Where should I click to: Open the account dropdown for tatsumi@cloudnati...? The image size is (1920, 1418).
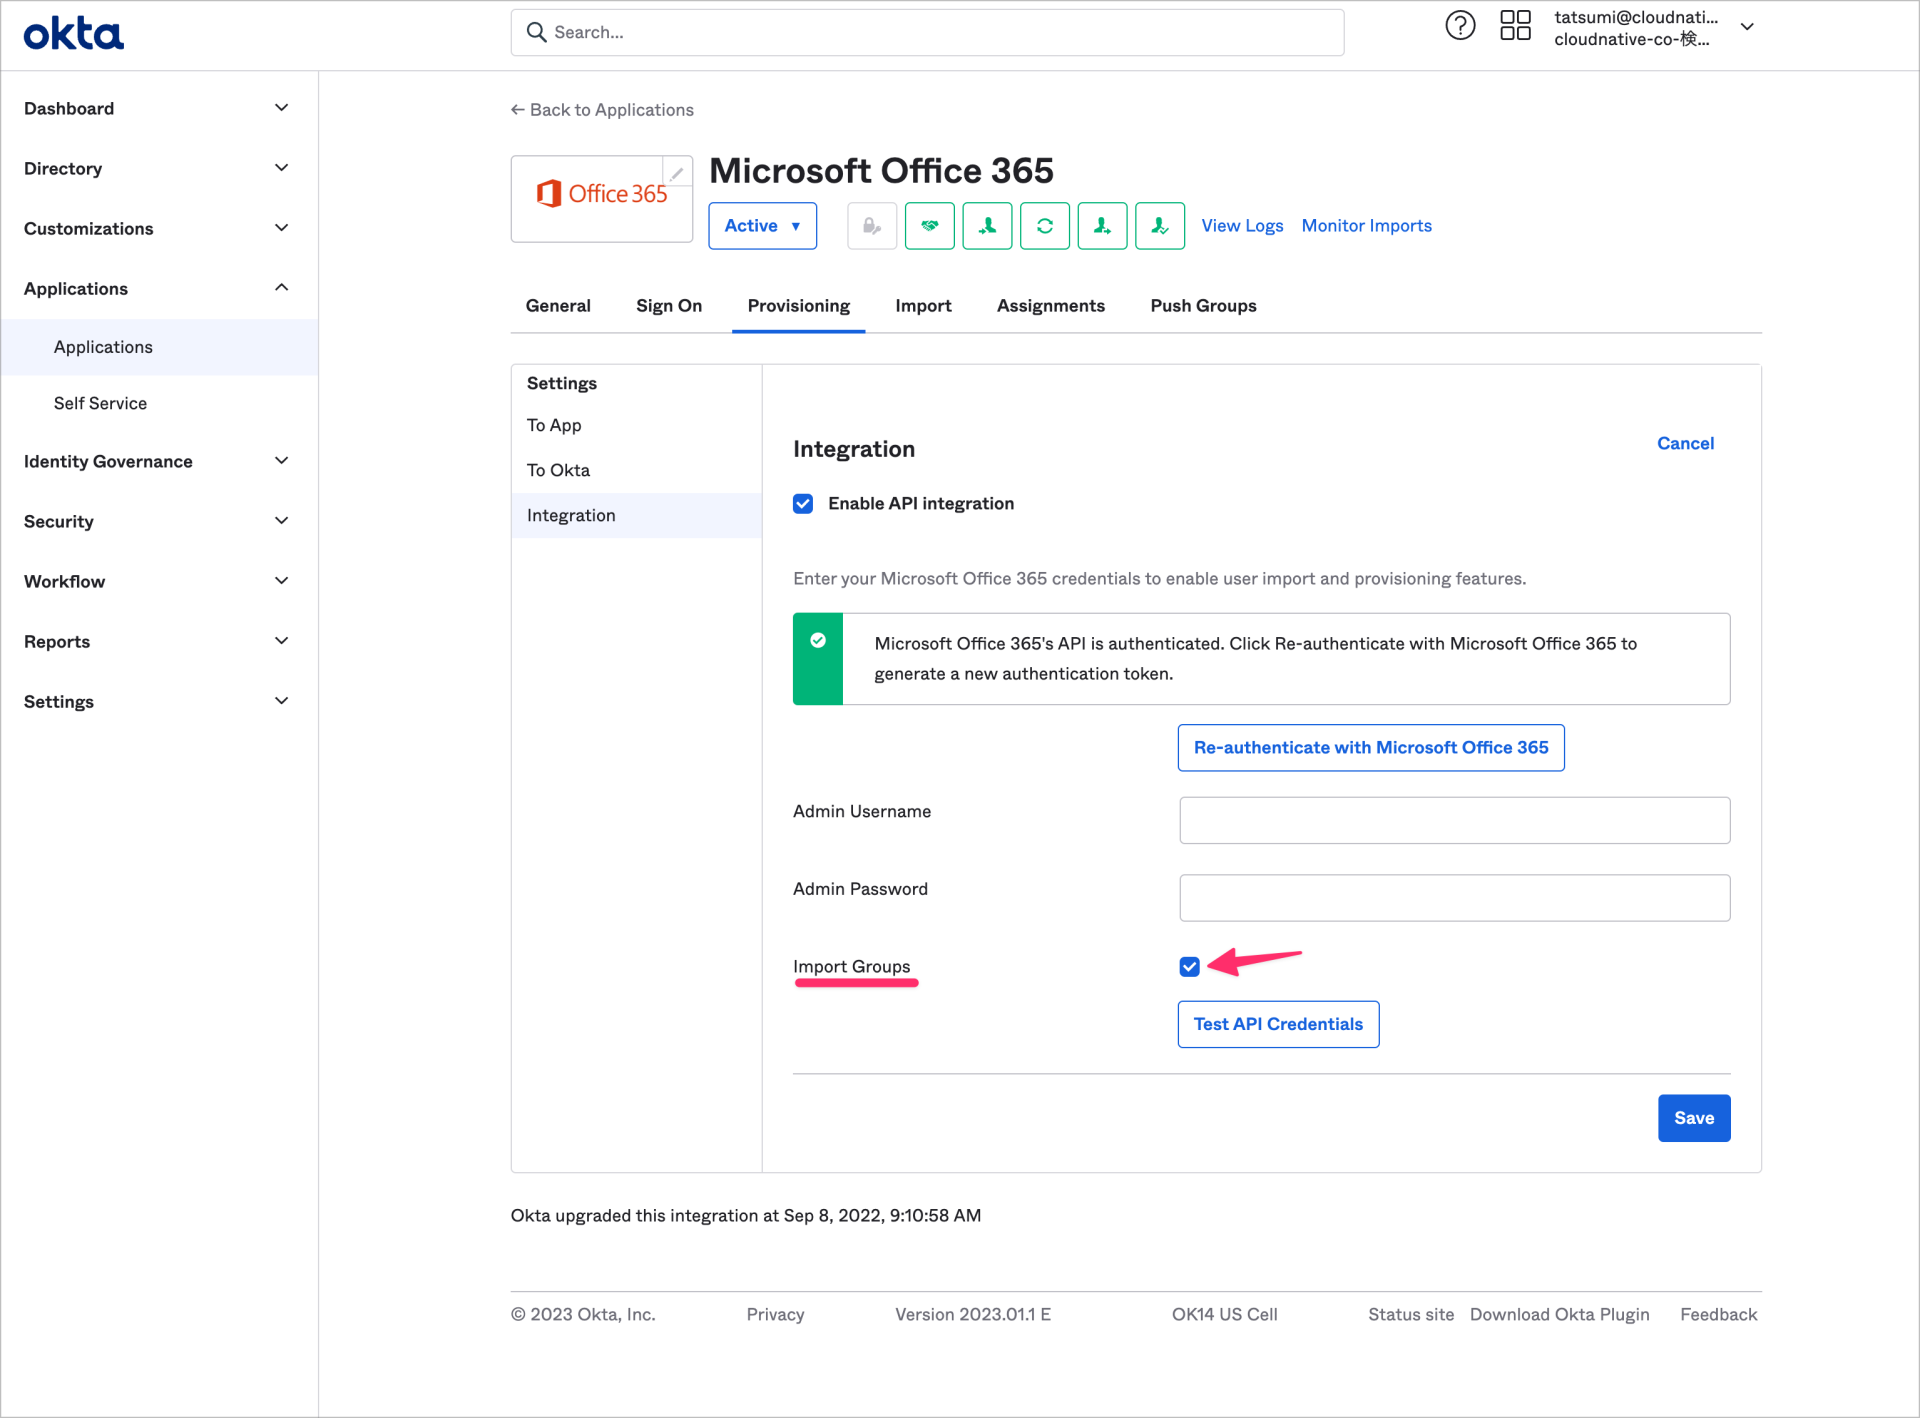tap(1748, 27)
